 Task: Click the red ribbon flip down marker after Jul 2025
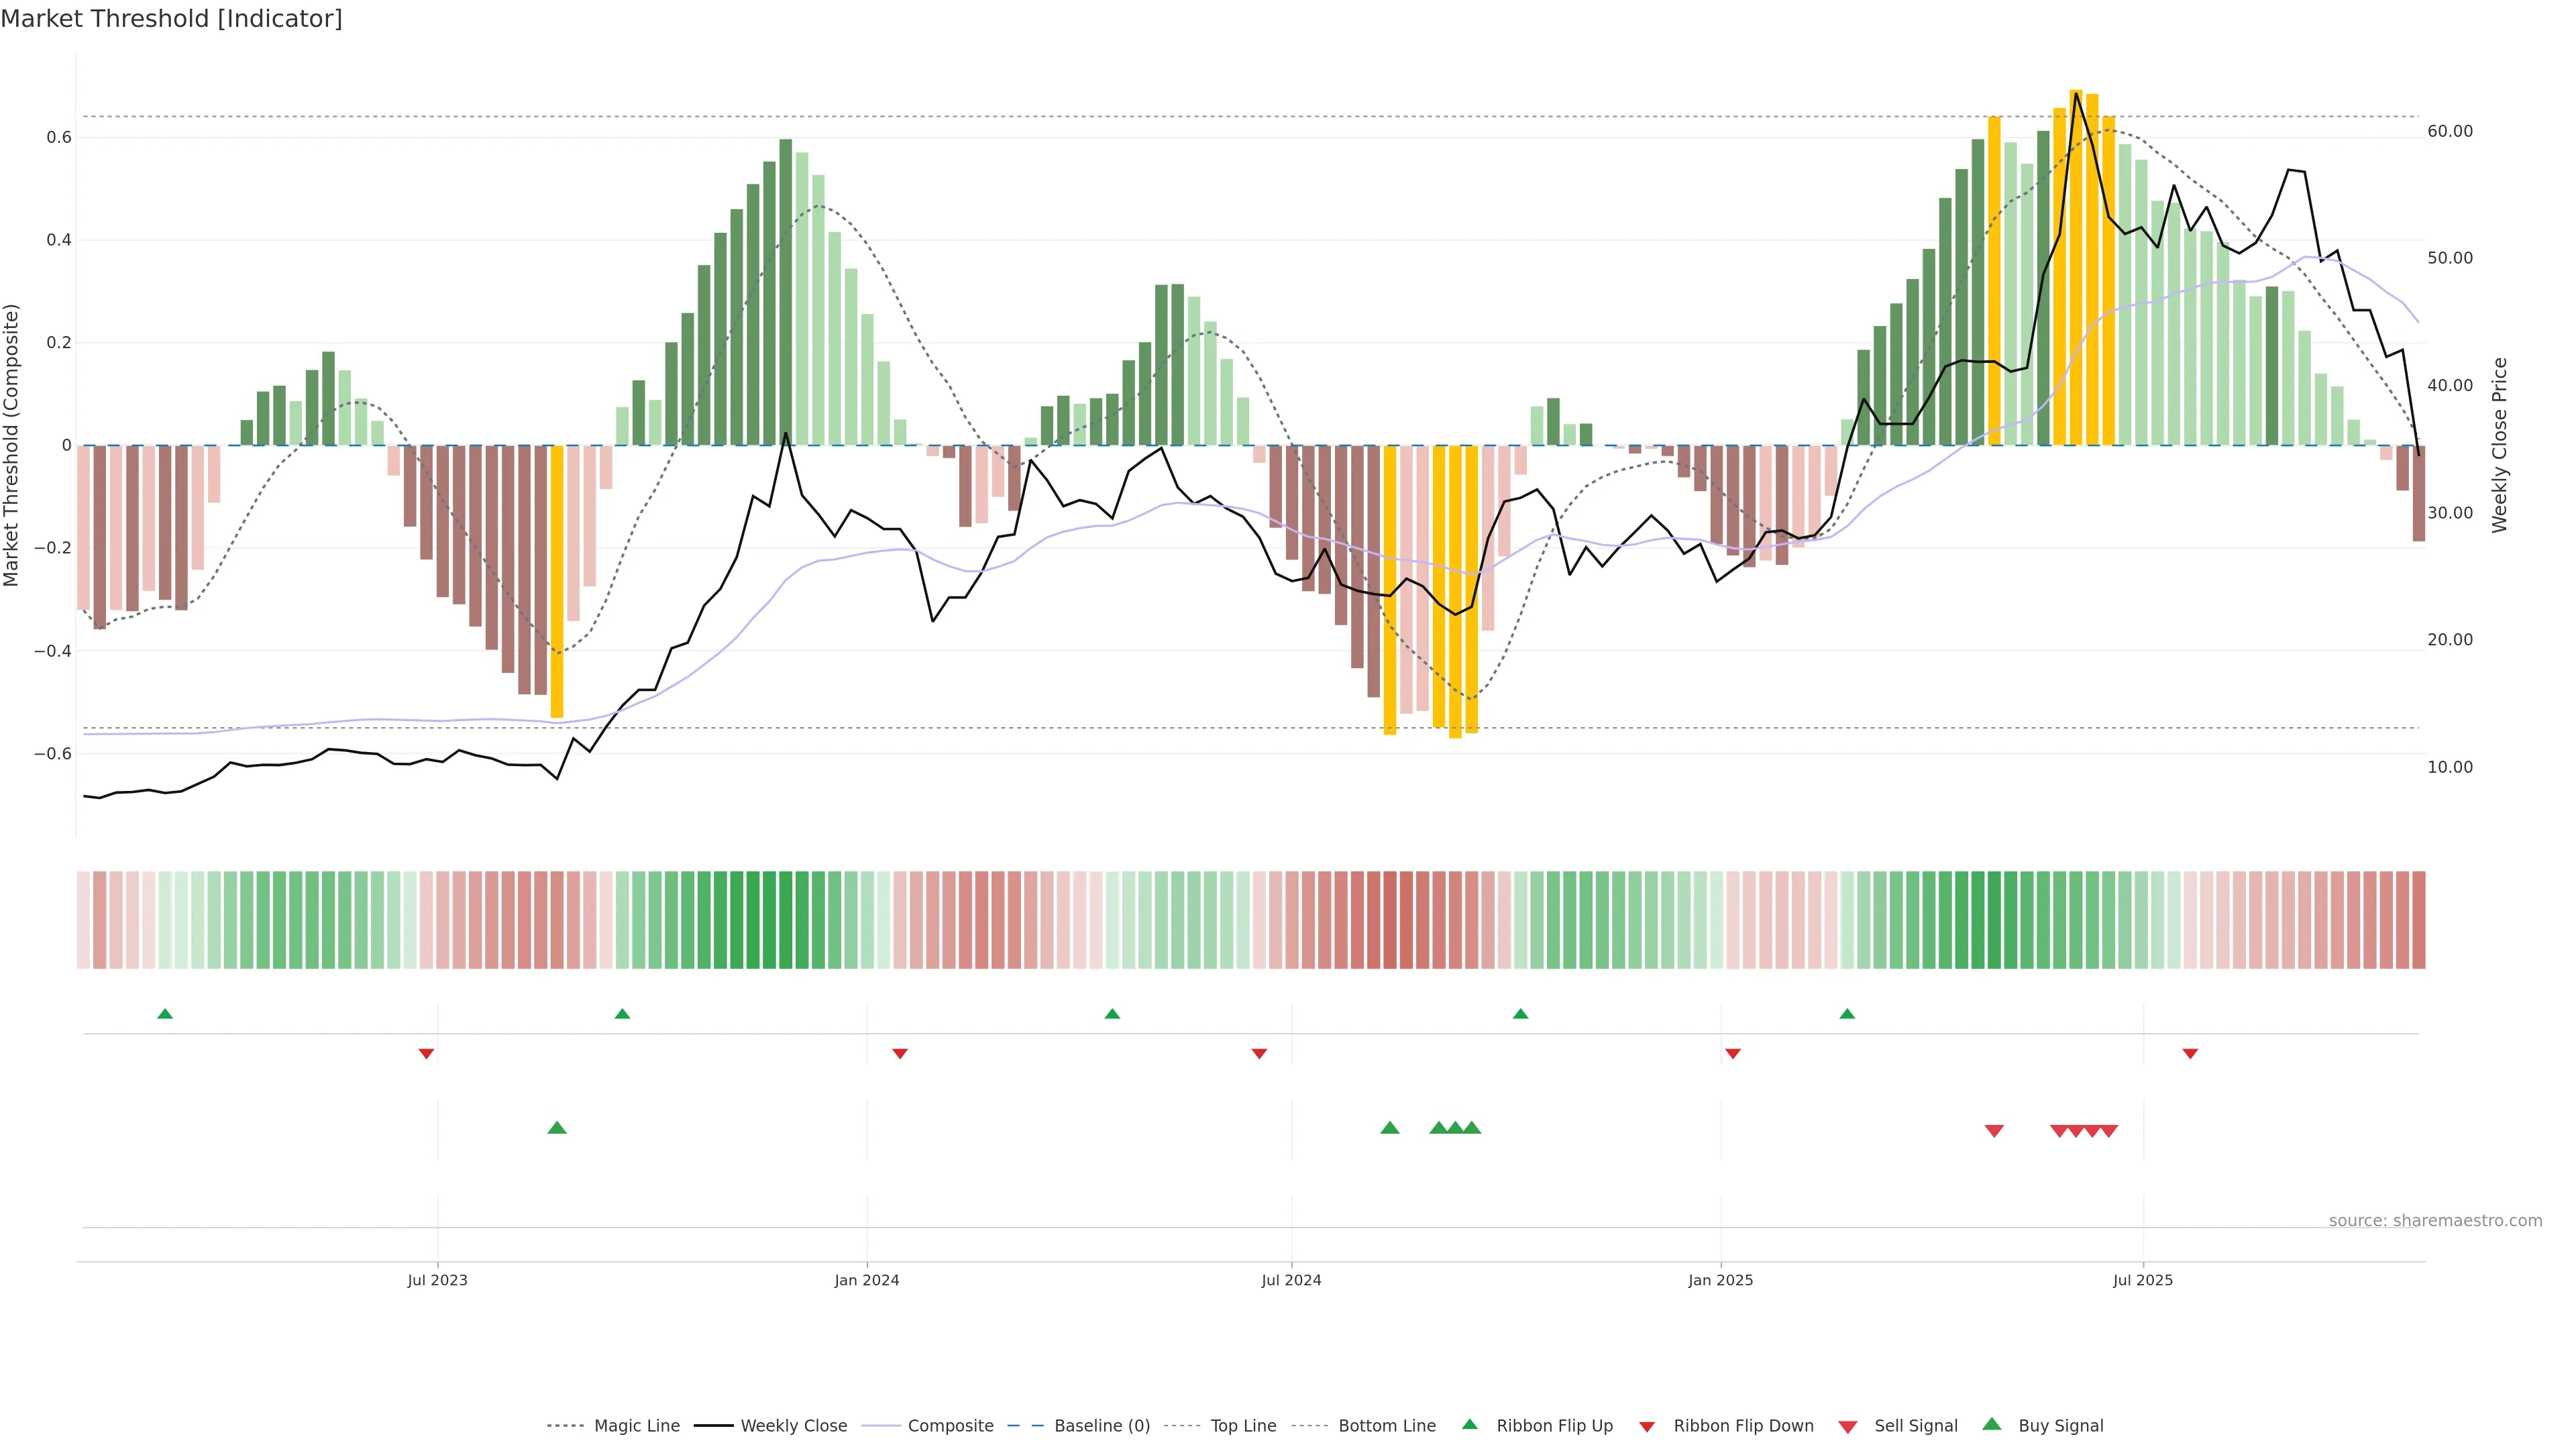(x=2190, y=1054)
